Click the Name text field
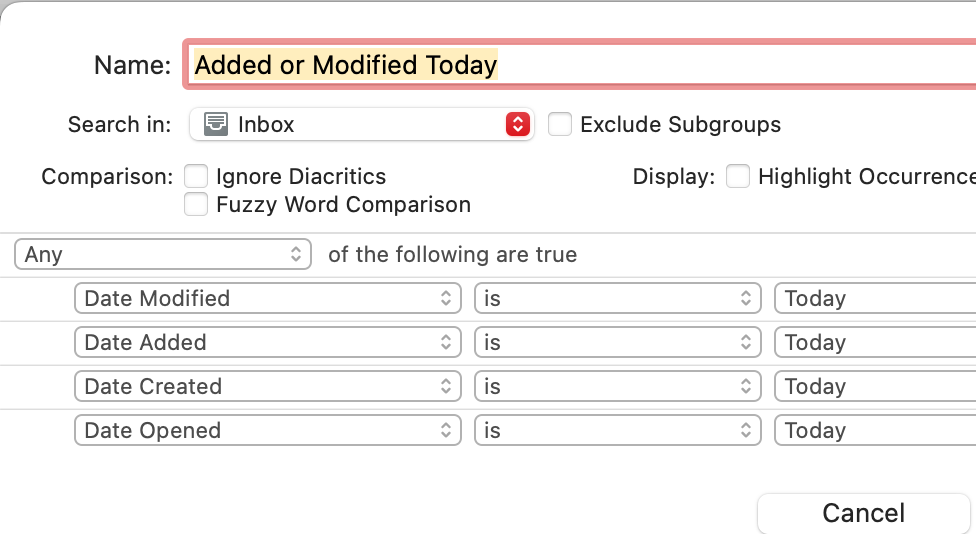 pos(700,65)
